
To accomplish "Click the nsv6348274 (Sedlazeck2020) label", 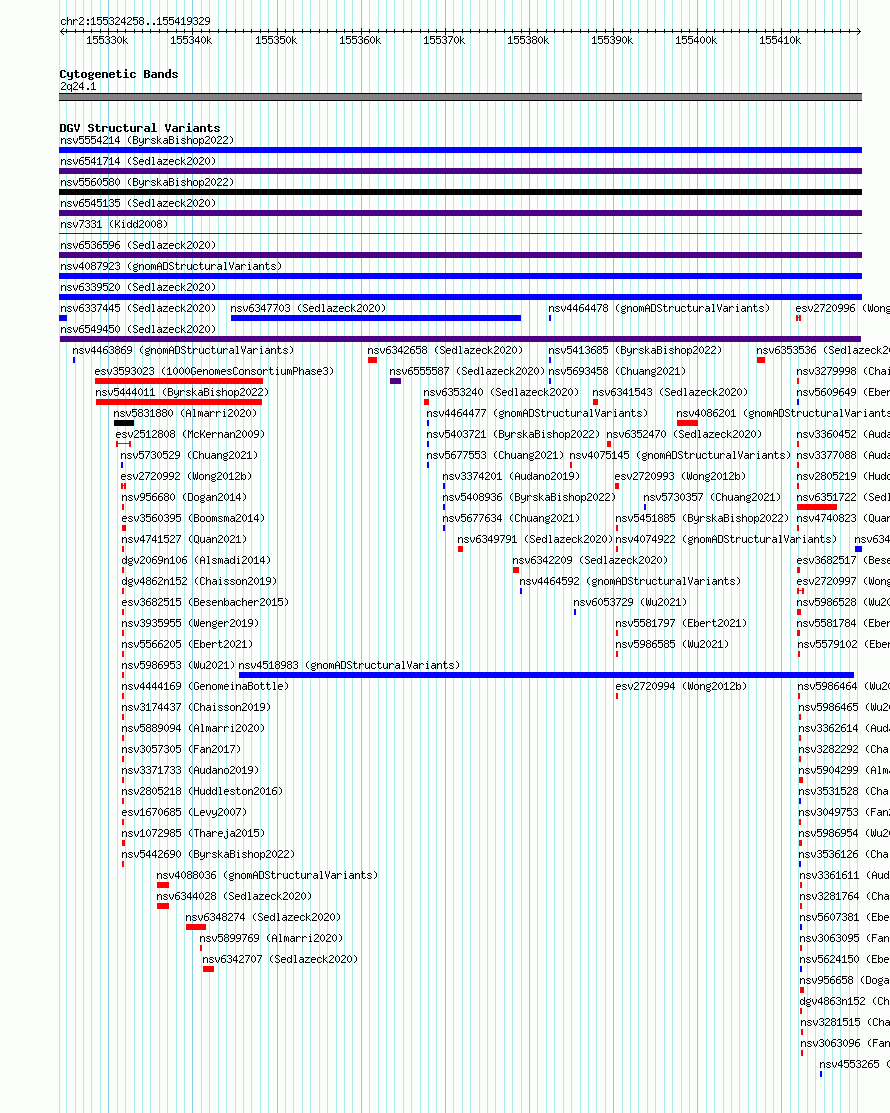I will [x=263, y=917].
